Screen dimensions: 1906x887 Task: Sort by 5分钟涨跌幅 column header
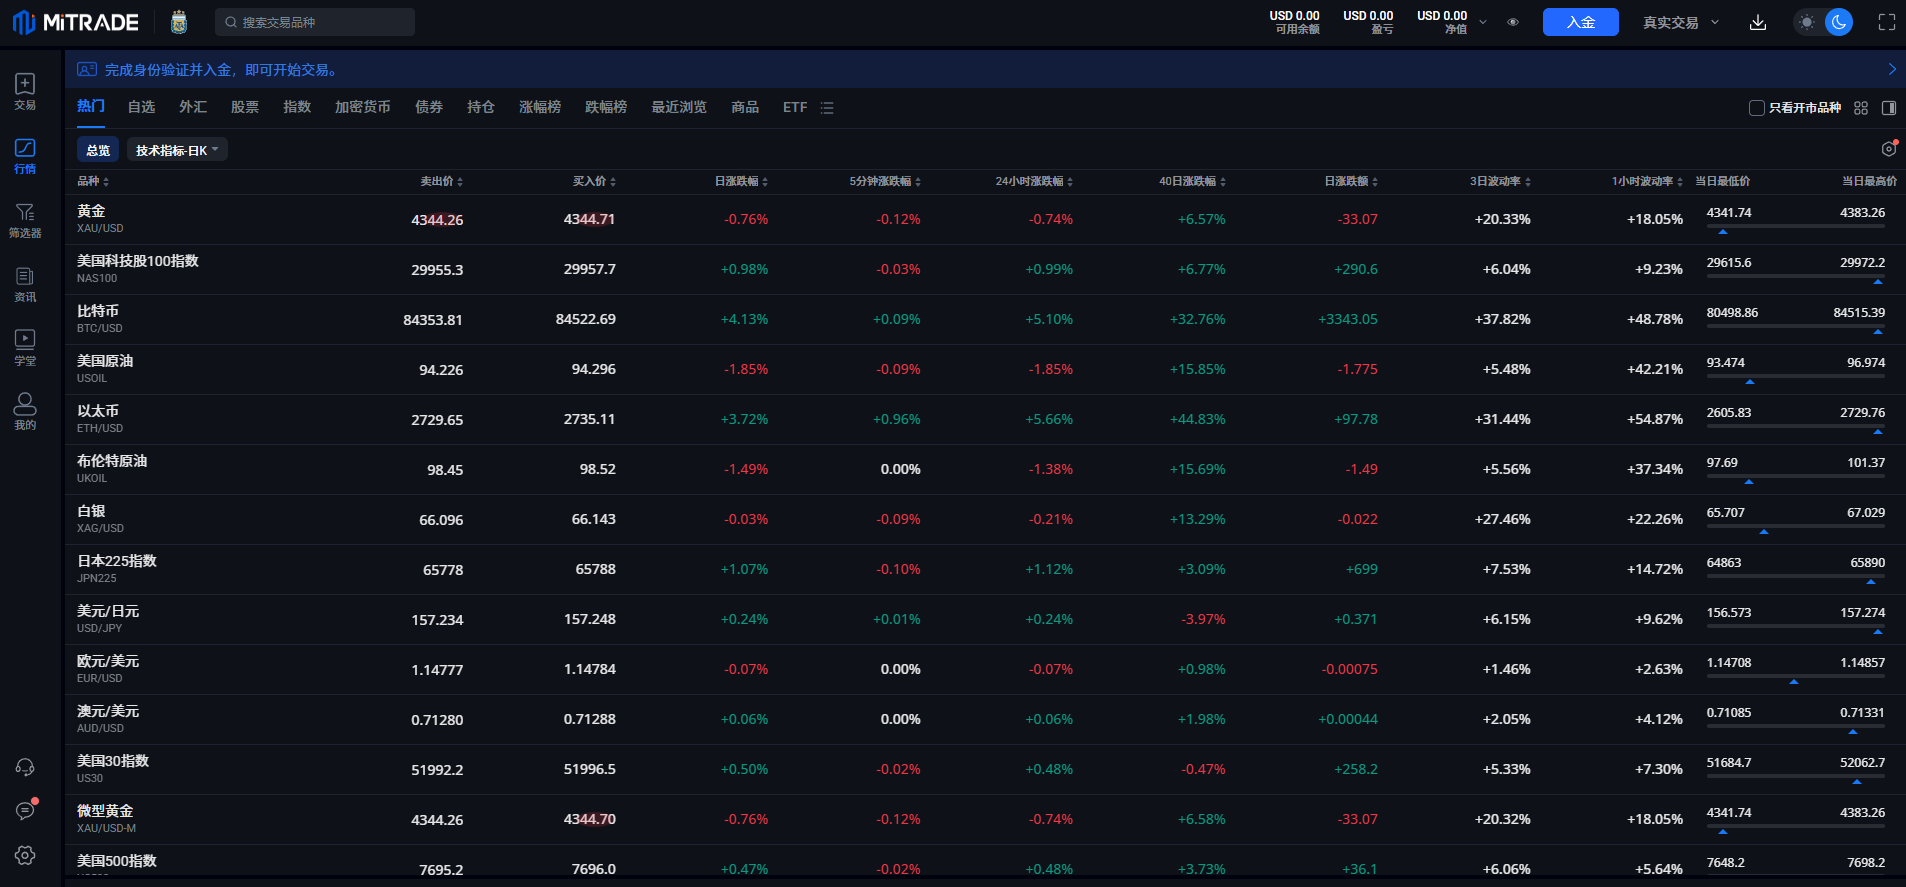point(885,181)
